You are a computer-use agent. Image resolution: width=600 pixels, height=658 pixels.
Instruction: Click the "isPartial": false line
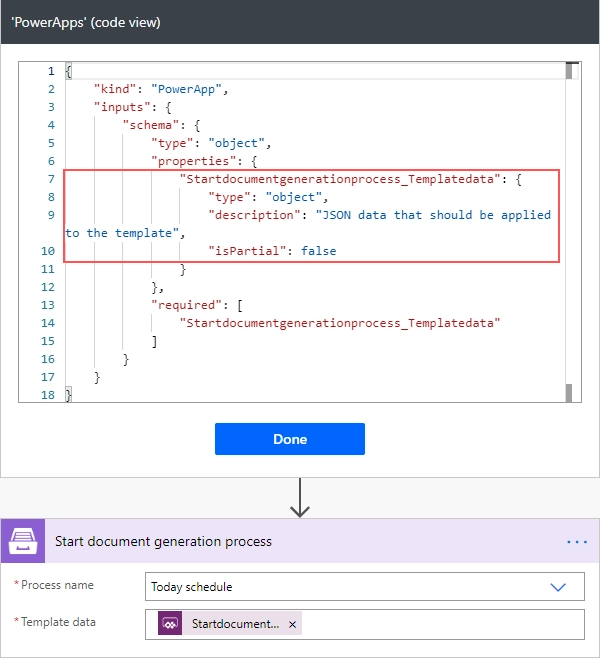click(272, 251)
